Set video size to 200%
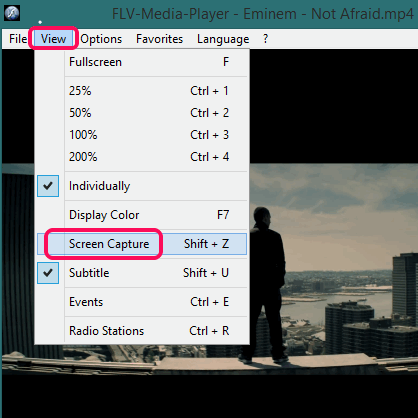Screen dimensions: 418x418 pos(142,157)
